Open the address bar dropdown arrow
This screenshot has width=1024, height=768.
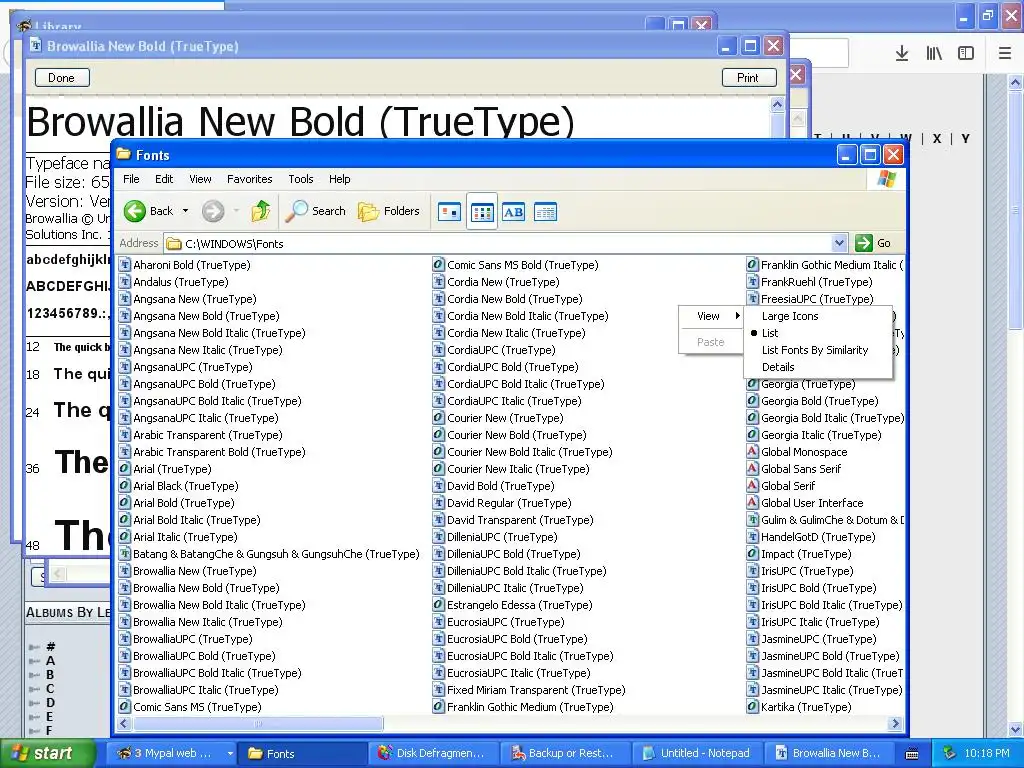click(840, 243)
